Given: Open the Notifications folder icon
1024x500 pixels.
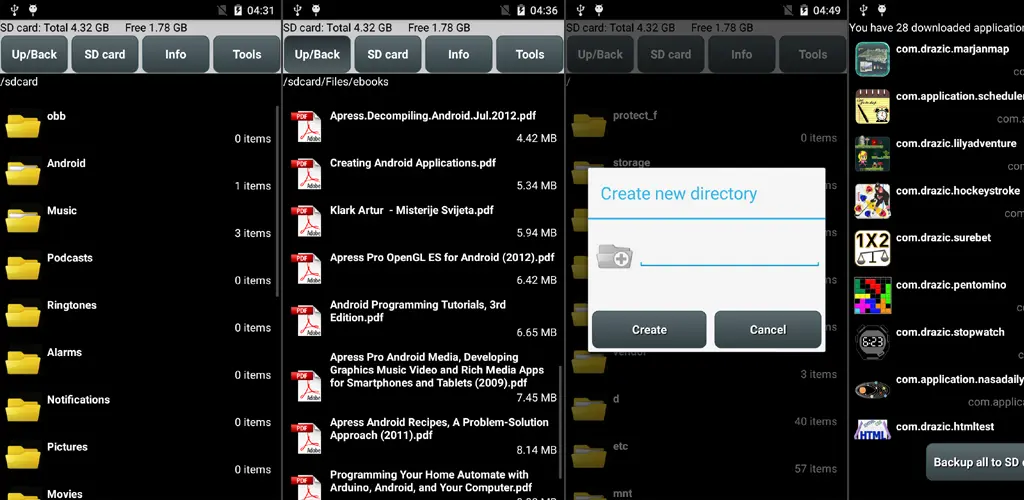Looking at the screenshot, I should [23, 410].
